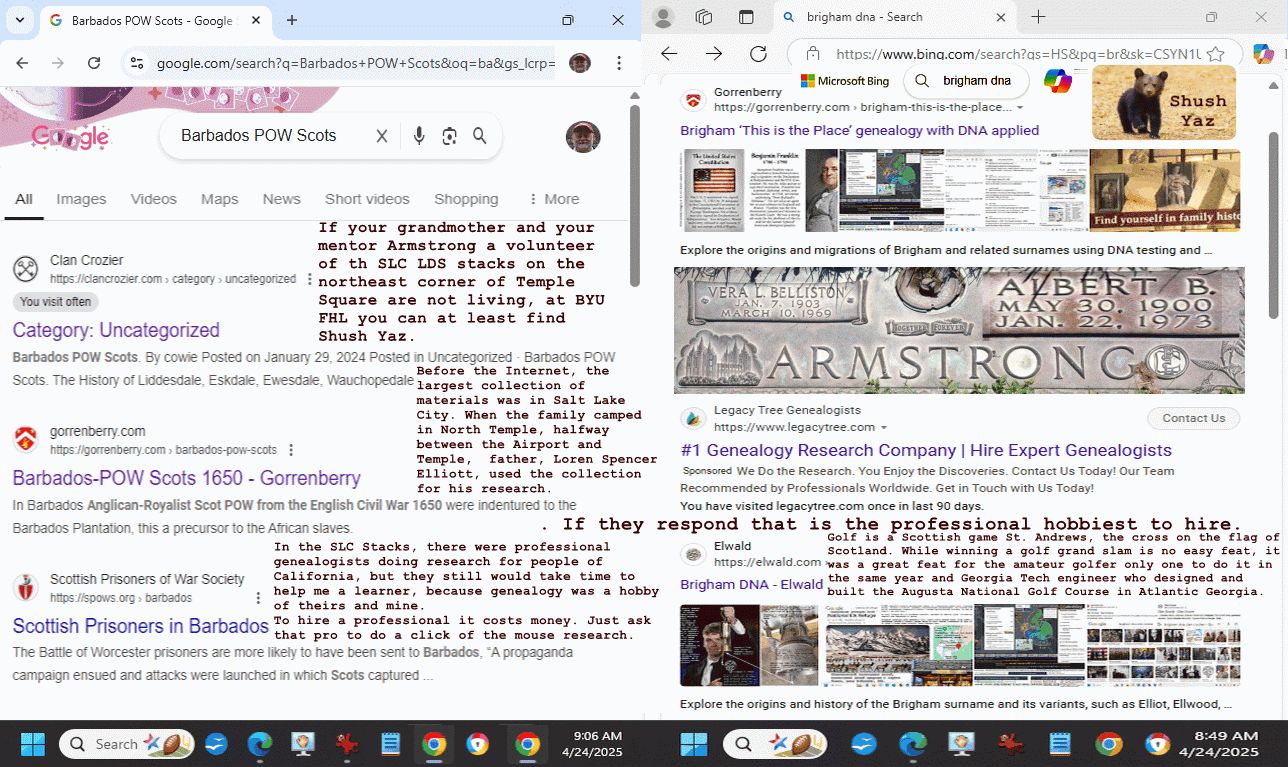Open the Shopping tab on Google
This screenshot has height=767, width=1288.
point(466,199)
